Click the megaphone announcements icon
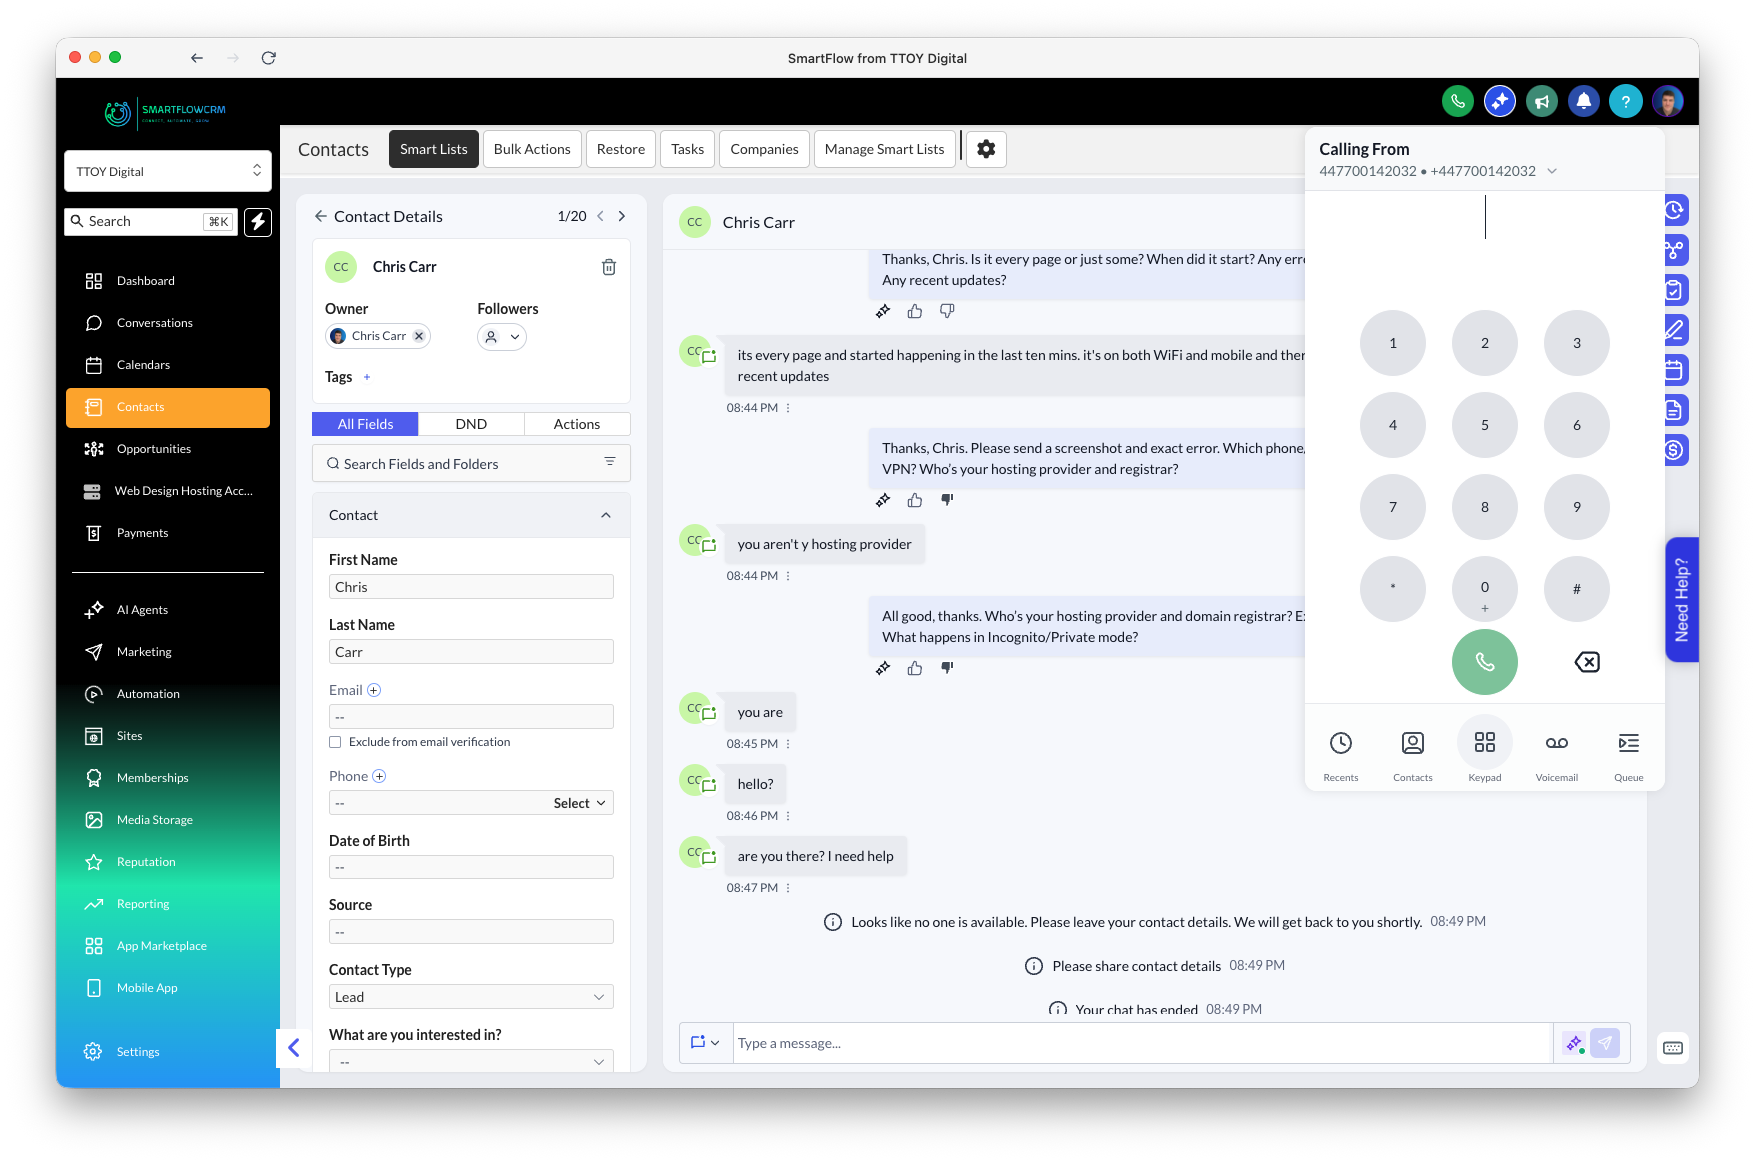This screenshot has width=1755, height=1162. pos(1541,101)
